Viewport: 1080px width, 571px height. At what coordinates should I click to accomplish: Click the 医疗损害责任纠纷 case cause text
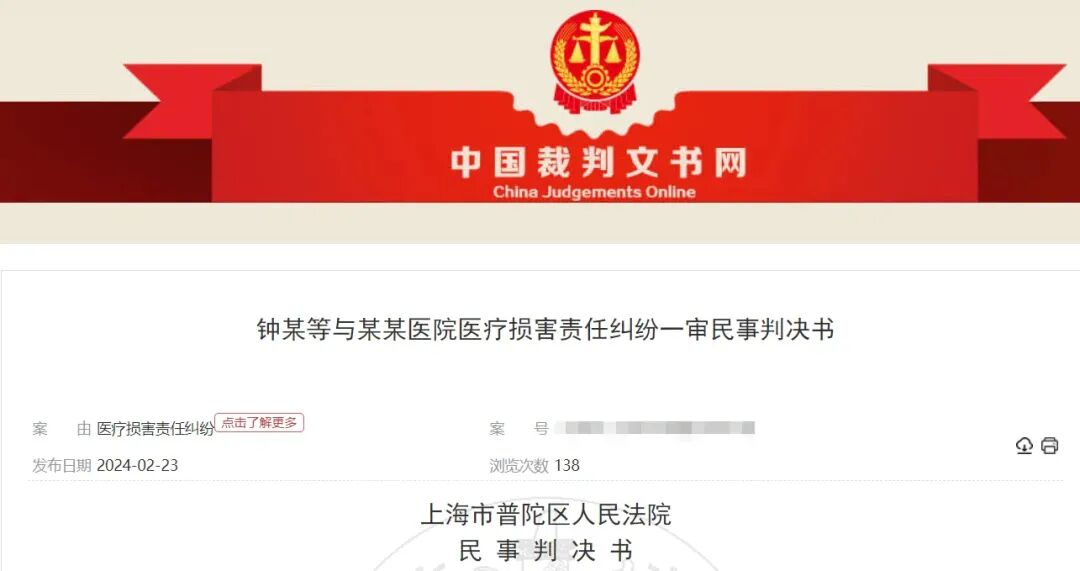click(x=155, y=429)
